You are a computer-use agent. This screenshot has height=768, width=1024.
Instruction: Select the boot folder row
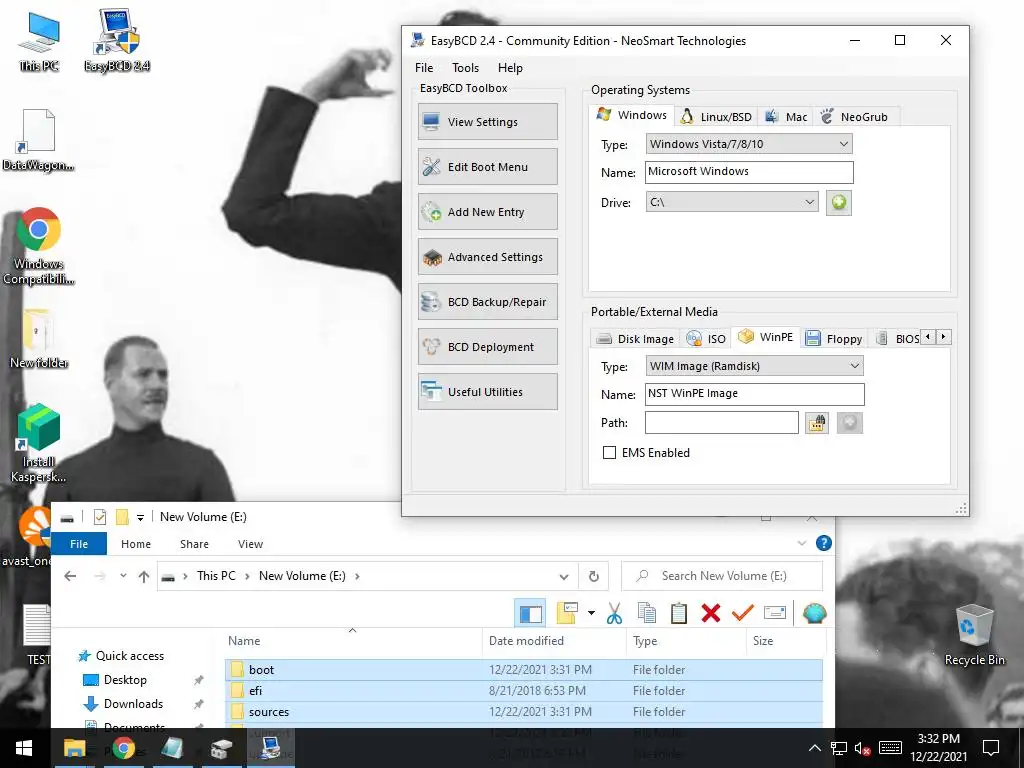(524, 669)
